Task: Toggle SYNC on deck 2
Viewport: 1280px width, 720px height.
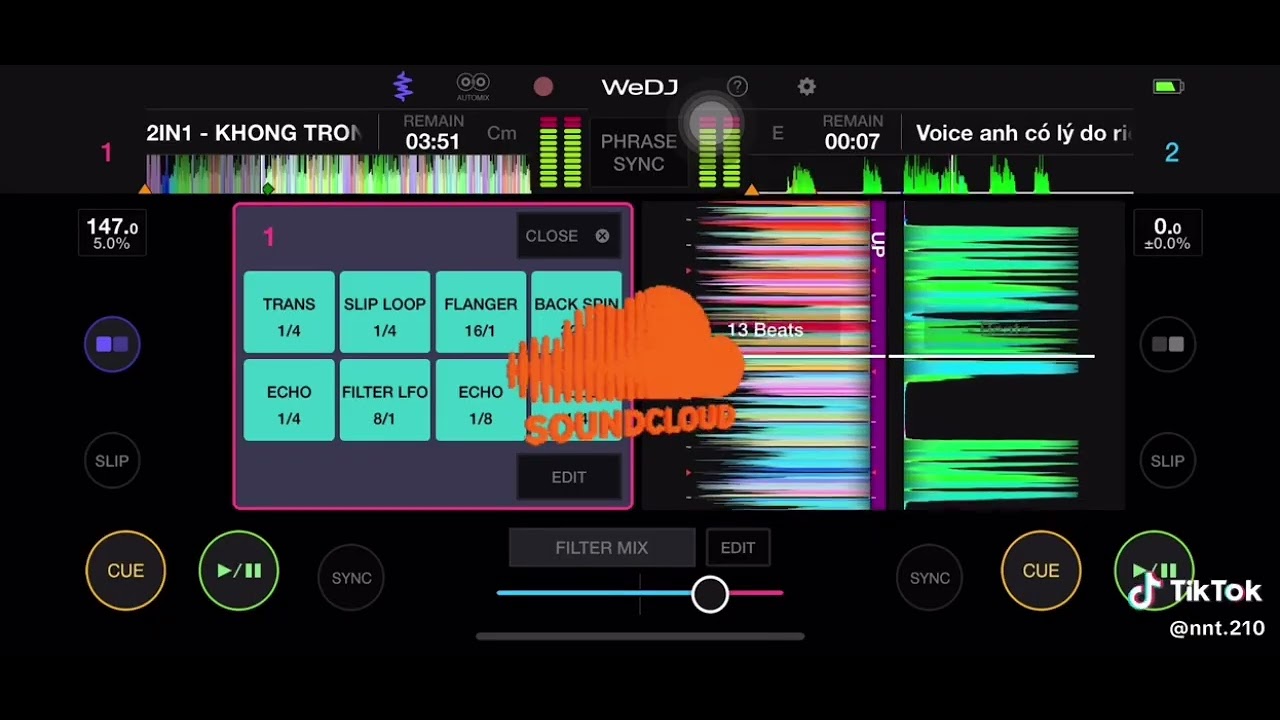Action: coord(929,578)
